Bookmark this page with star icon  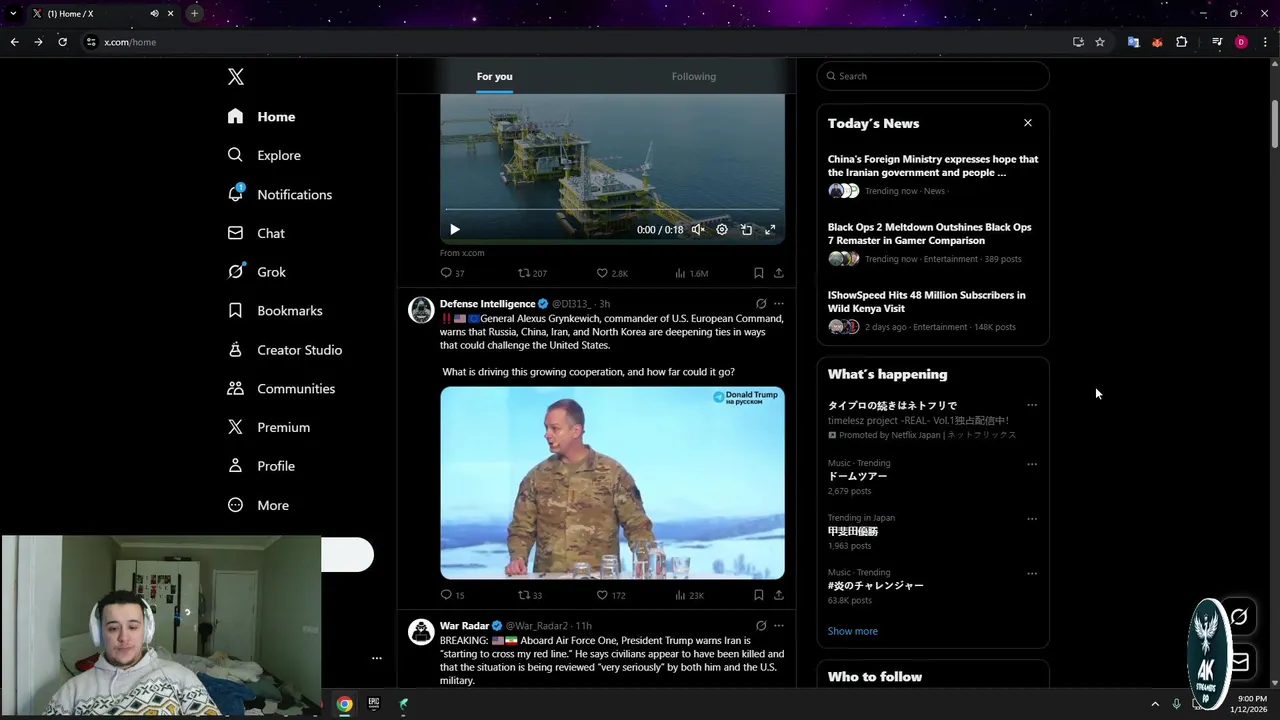pos(1100,42)
